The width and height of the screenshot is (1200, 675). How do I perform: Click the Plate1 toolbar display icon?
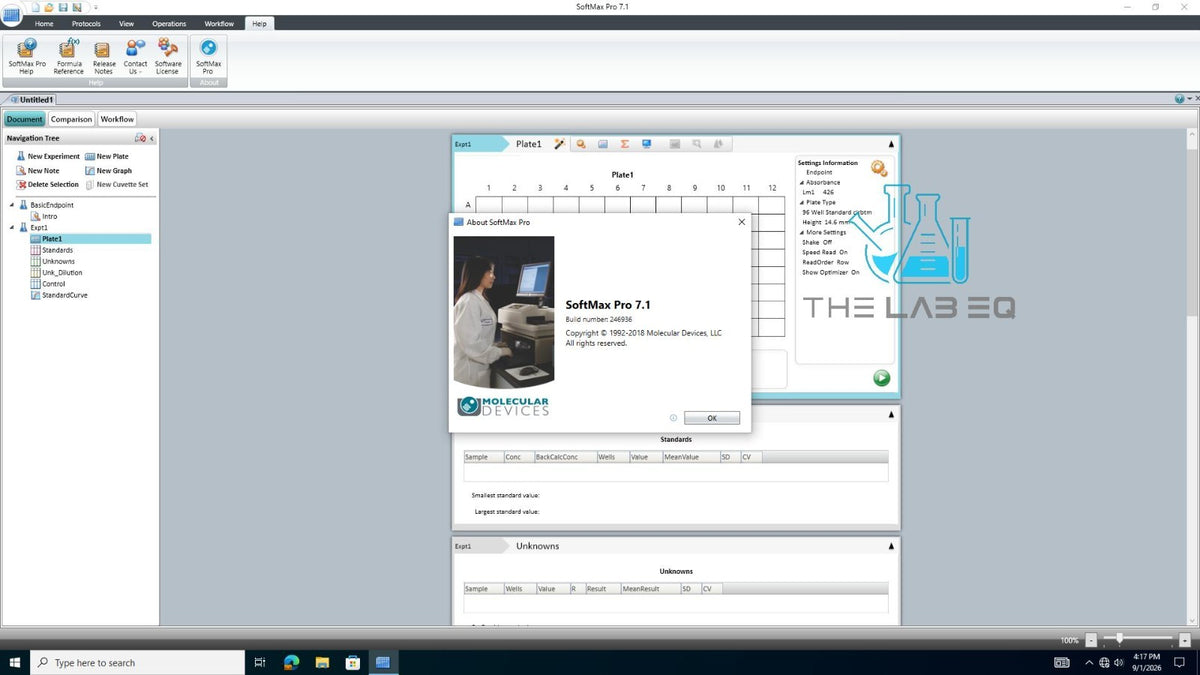coord(603,144)
